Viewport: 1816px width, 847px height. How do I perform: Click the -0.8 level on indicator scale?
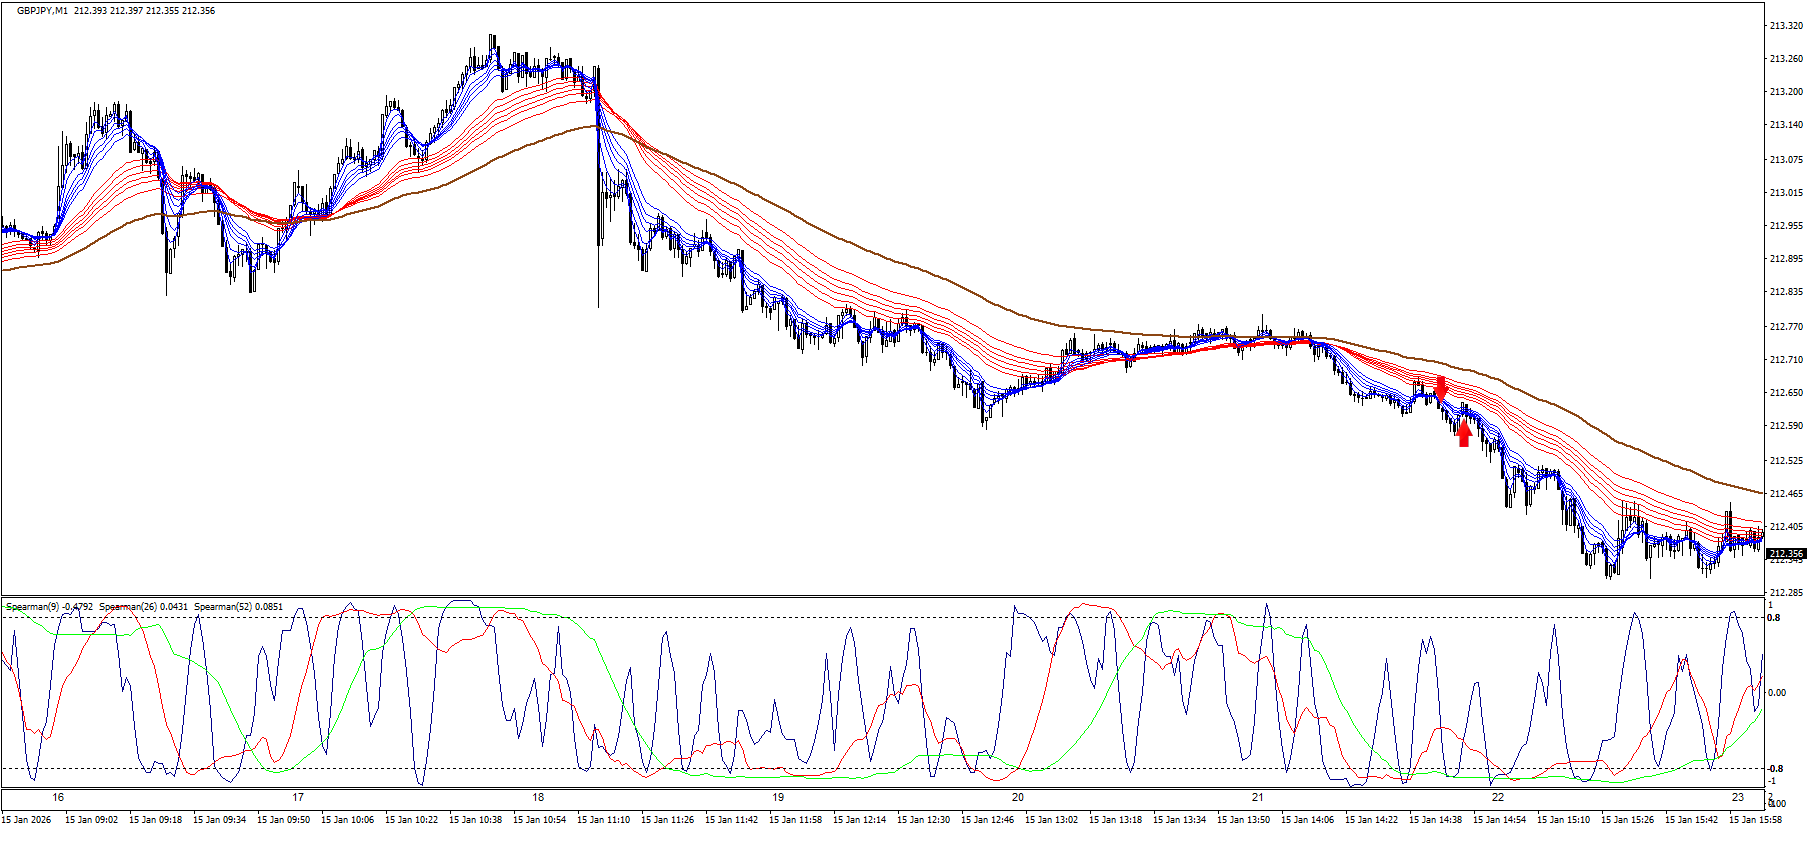1774,768
